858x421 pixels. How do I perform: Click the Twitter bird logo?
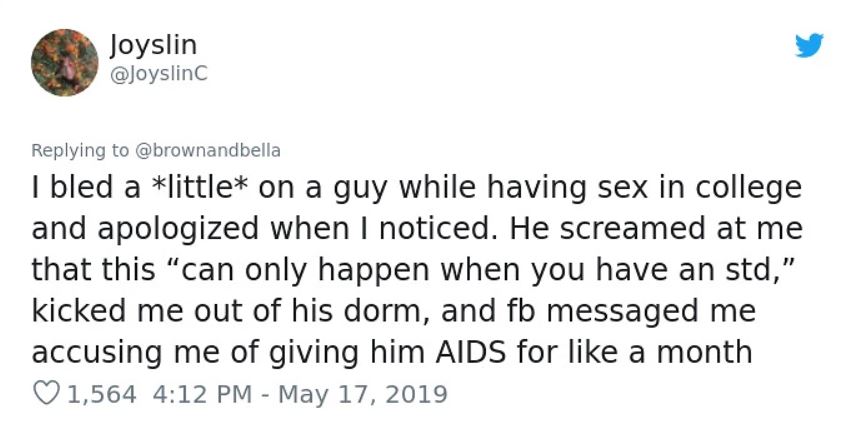point(809,46)
